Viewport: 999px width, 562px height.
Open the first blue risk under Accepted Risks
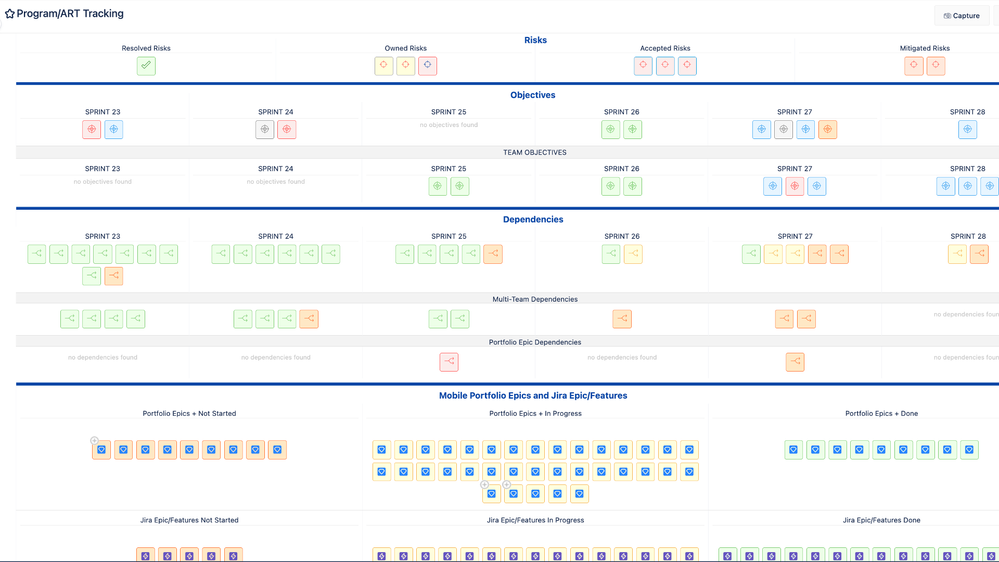pyautogui.click(x=643, y=66)
